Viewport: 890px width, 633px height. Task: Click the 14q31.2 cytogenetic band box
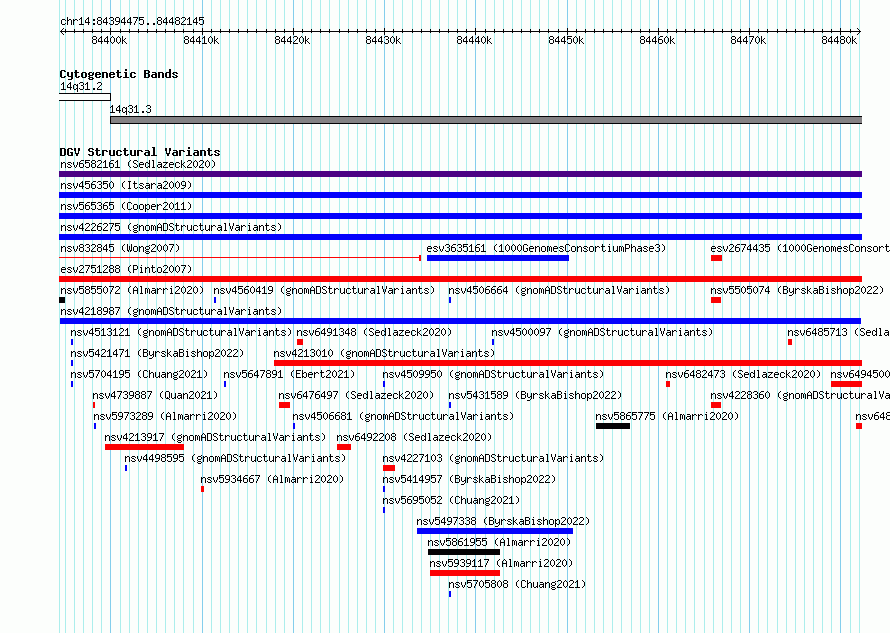click(85, 97)
